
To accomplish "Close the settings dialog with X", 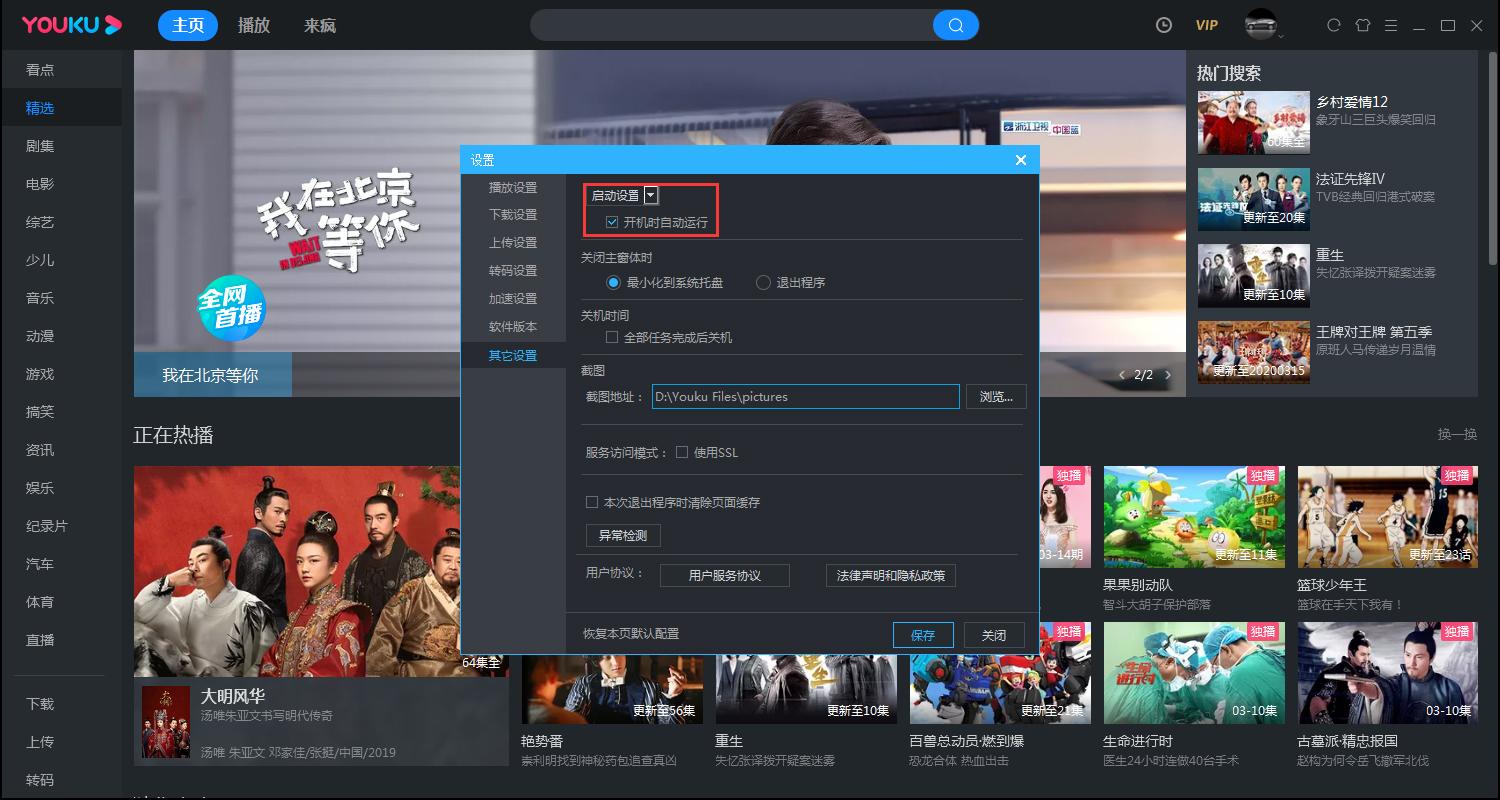I will (1021, 160).
